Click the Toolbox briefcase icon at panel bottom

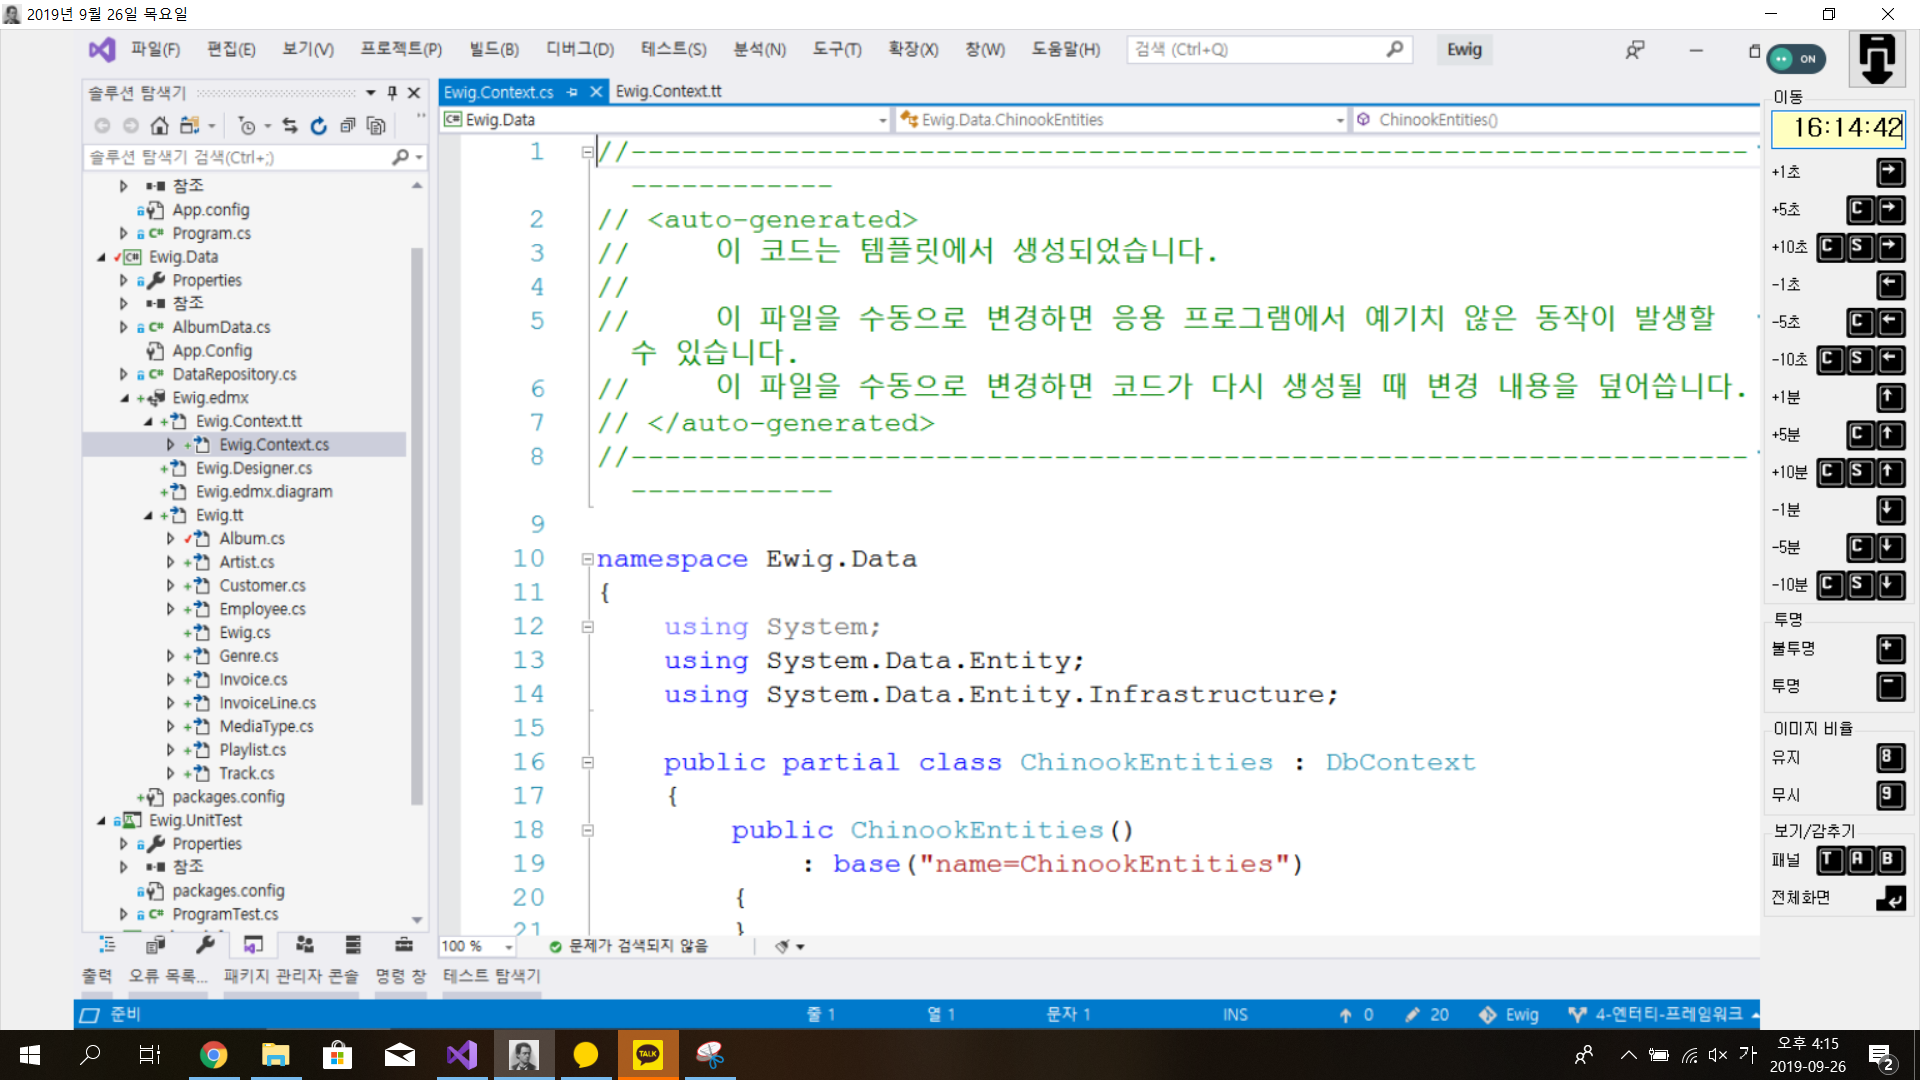click(x=404, y=945)
